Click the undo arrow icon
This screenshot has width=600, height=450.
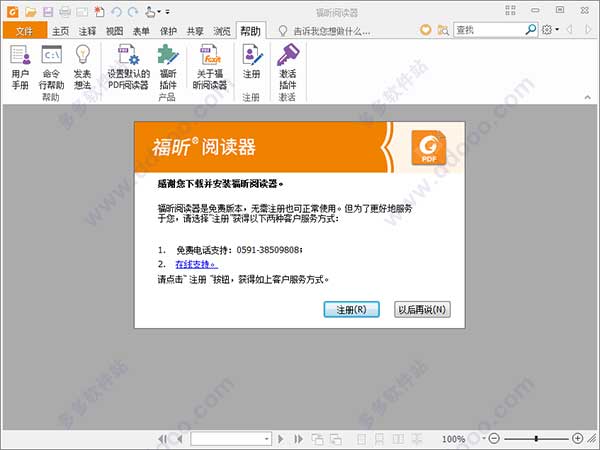coord(116,12)
